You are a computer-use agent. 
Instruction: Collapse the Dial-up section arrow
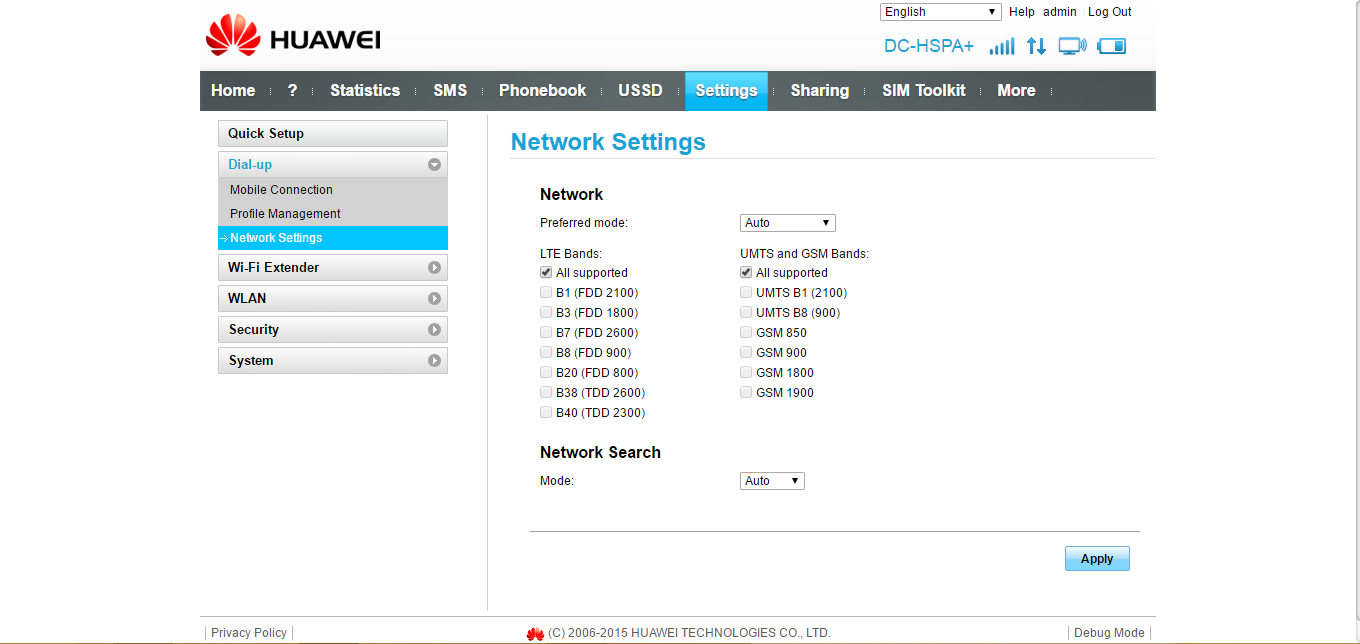pyautogui.click(x=434, y=165)
